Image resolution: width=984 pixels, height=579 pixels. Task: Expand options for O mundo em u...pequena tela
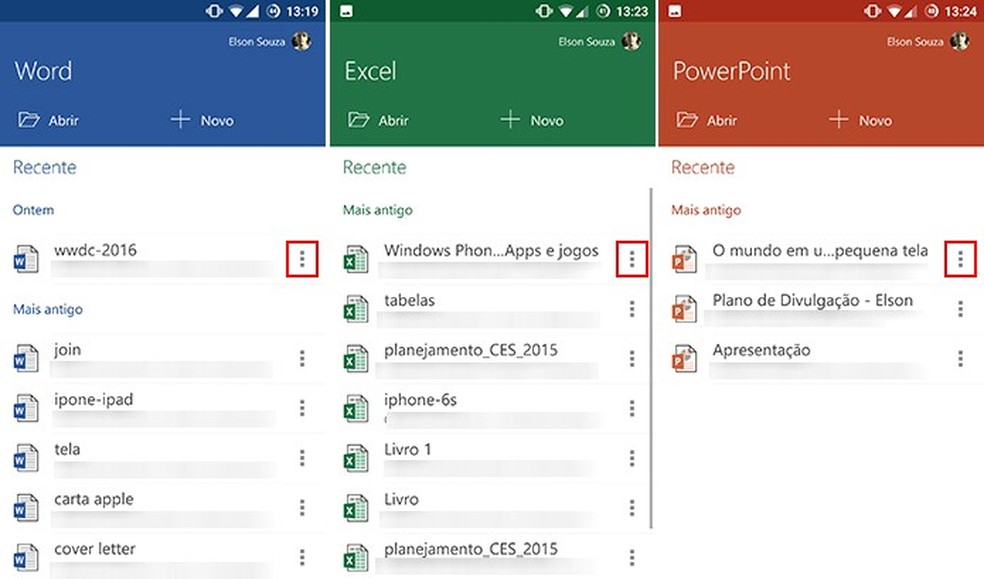[960, 258]
